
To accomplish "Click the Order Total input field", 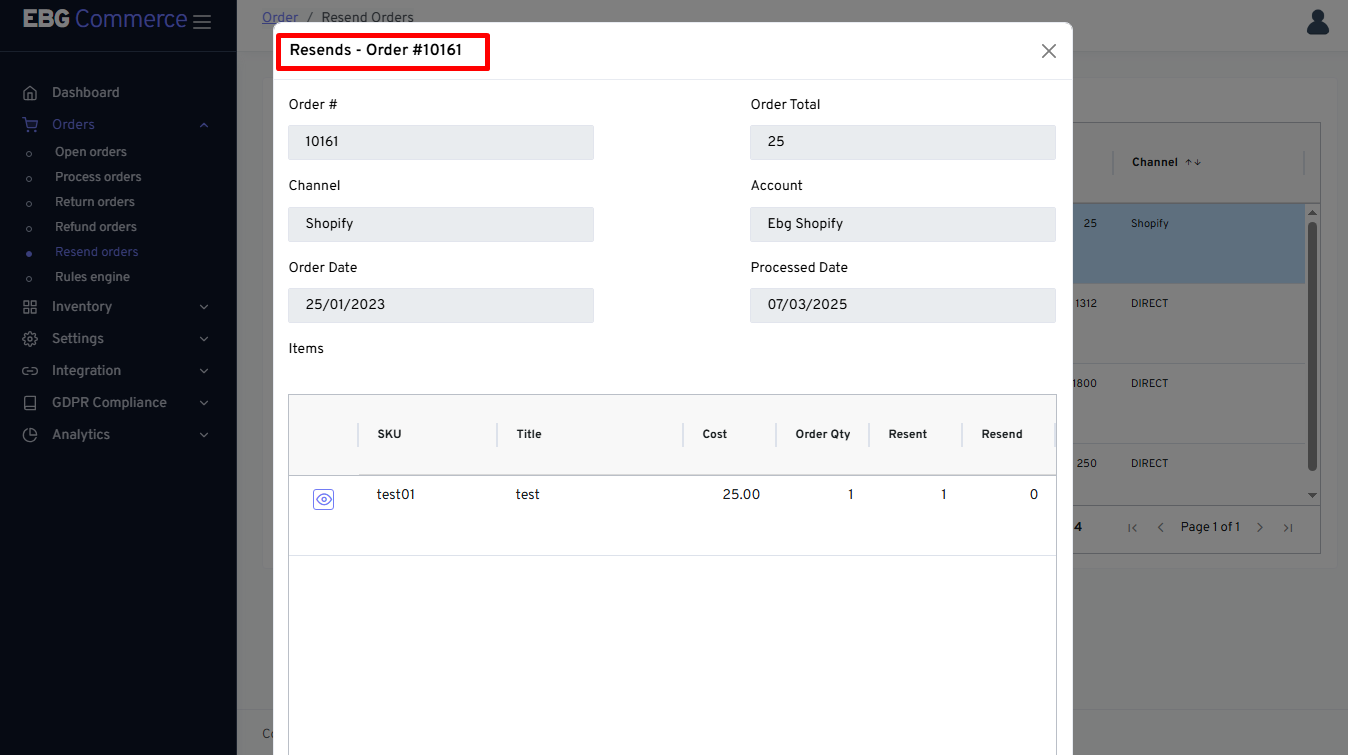I will [x=902, y=142].
